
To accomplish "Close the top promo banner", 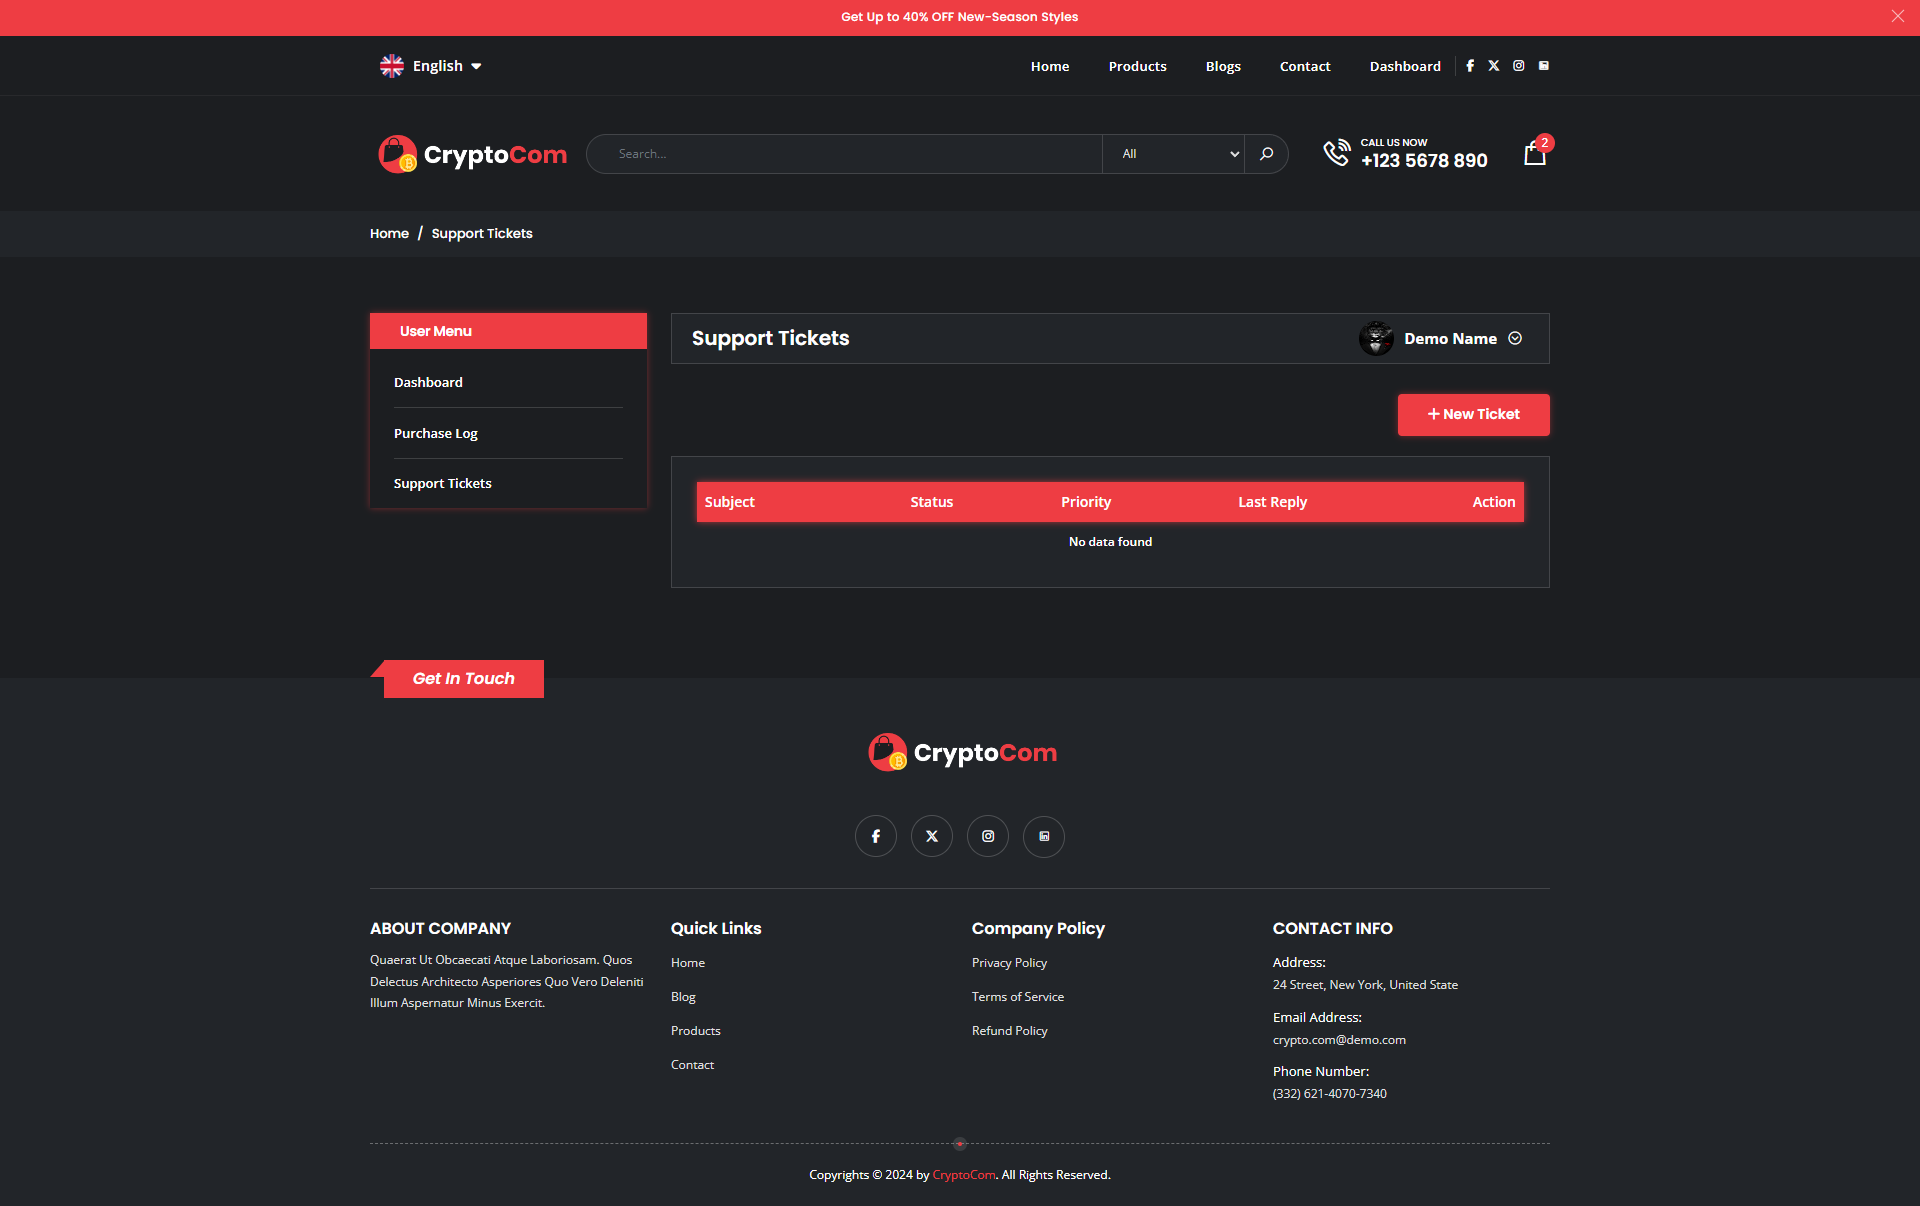I will tap(1897, 16).
